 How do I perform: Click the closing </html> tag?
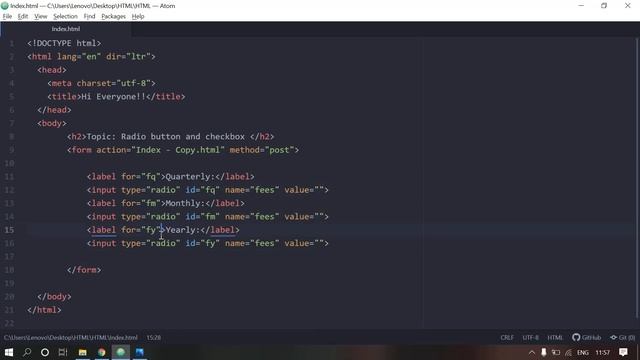44,310
